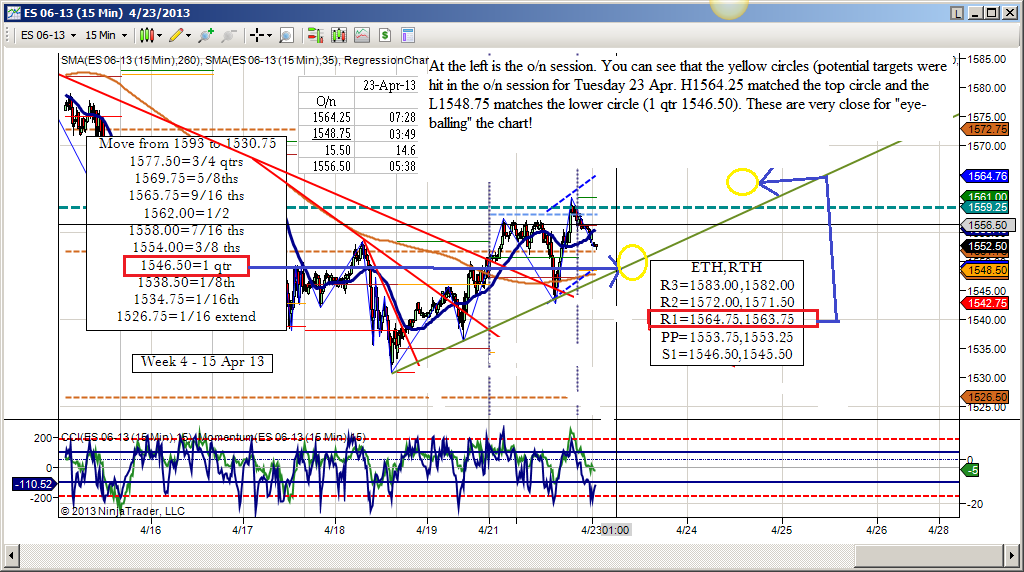The width and height of the screenshot is (1024, 572).
Task: Open the 15 Min interval dropdown
Action: [105, 35]
